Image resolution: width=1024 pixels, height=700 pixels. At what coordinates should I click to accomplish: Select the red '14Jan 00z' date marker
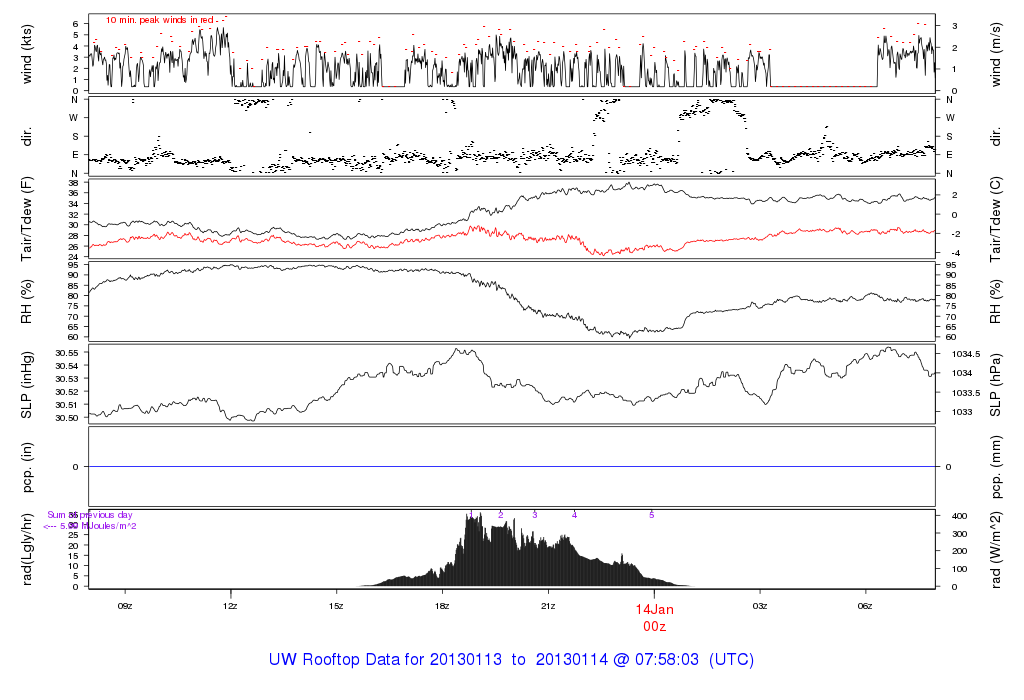(x=654, y=617)
